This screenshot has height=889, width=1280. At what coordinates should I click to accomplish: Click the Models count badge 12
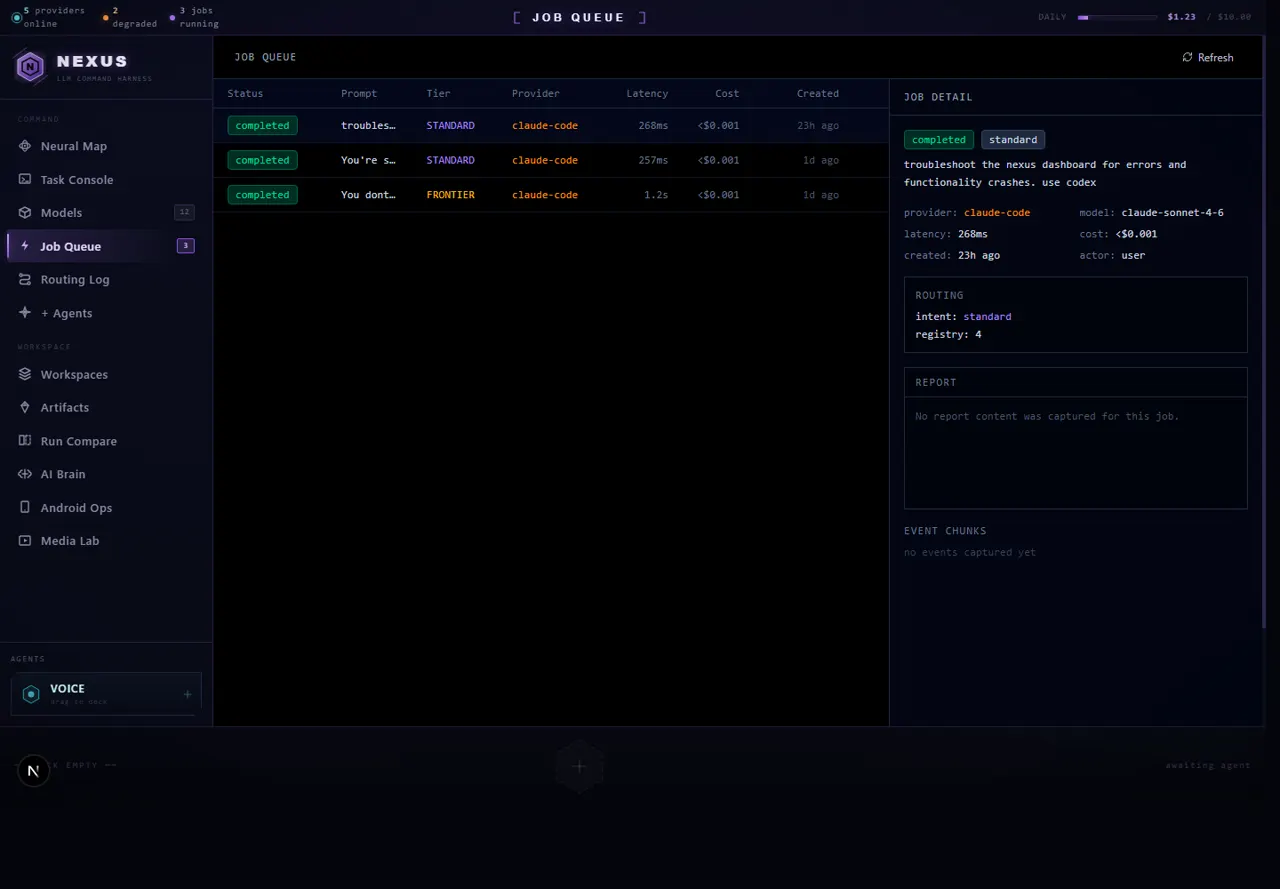184,212
